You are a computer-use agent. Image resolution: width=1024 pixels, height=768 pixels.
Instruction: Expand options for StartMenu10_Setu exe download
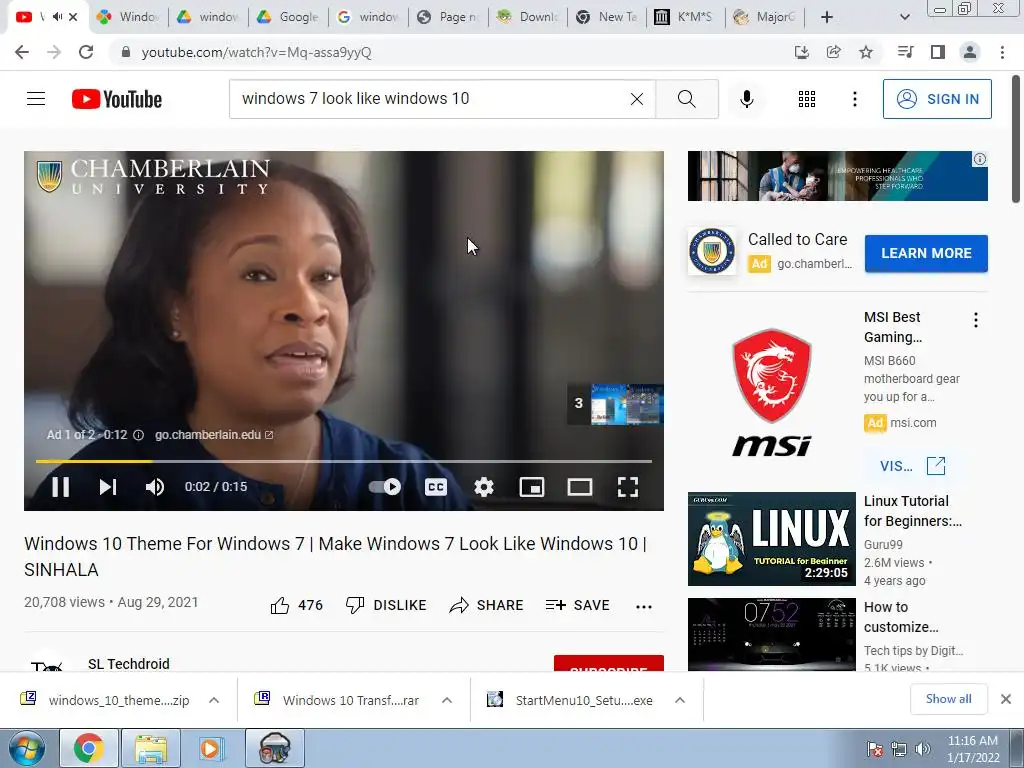(680, 700)
